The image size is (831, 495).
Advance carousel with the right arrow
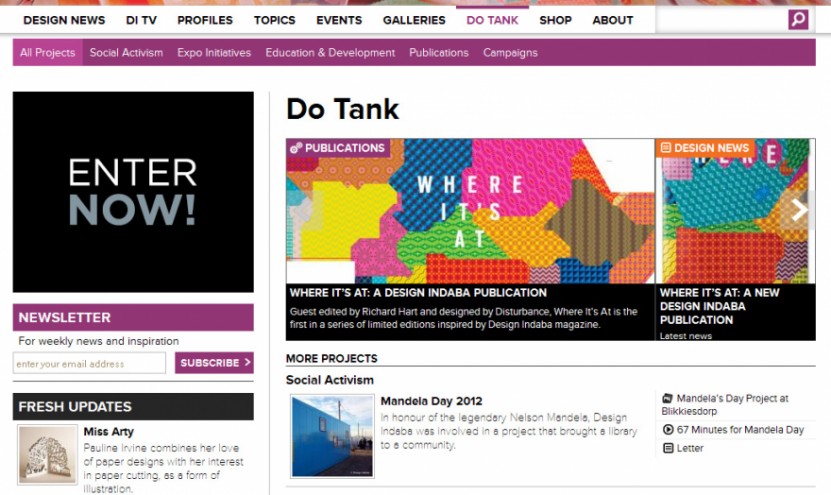pyautogui.click(x=798, y=210)
